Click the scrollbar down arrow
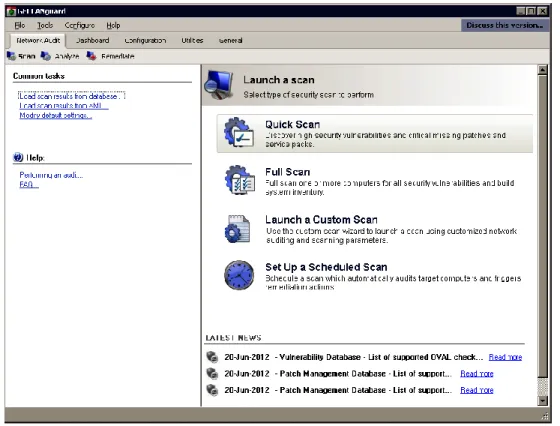This screenshot has width=560, height=426. 542,401
